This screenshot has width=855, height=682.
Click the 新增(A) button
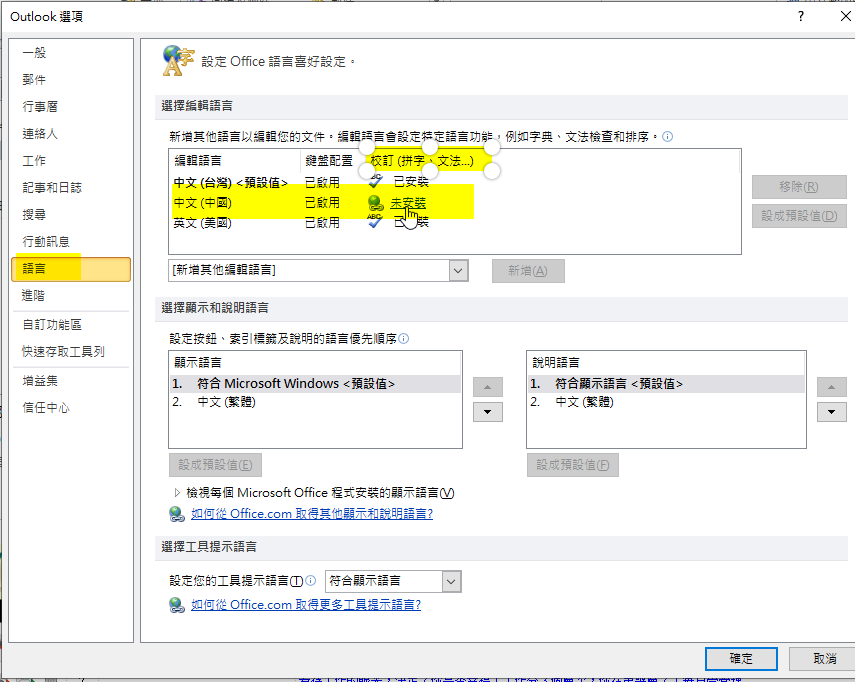528,271
